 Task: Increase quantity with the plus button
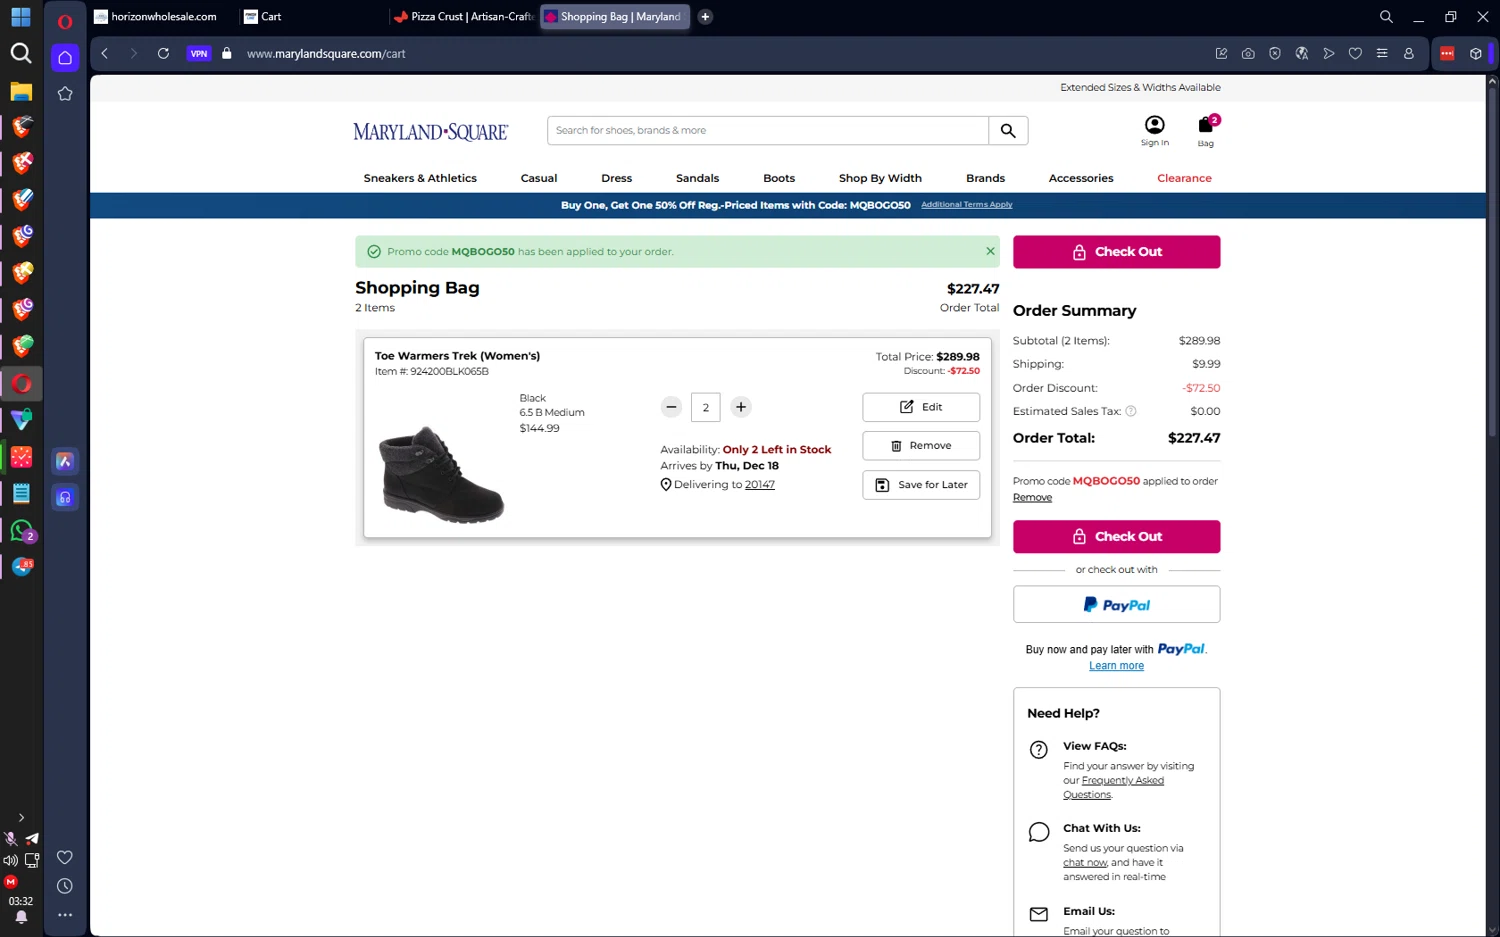(x=741, y=407)
